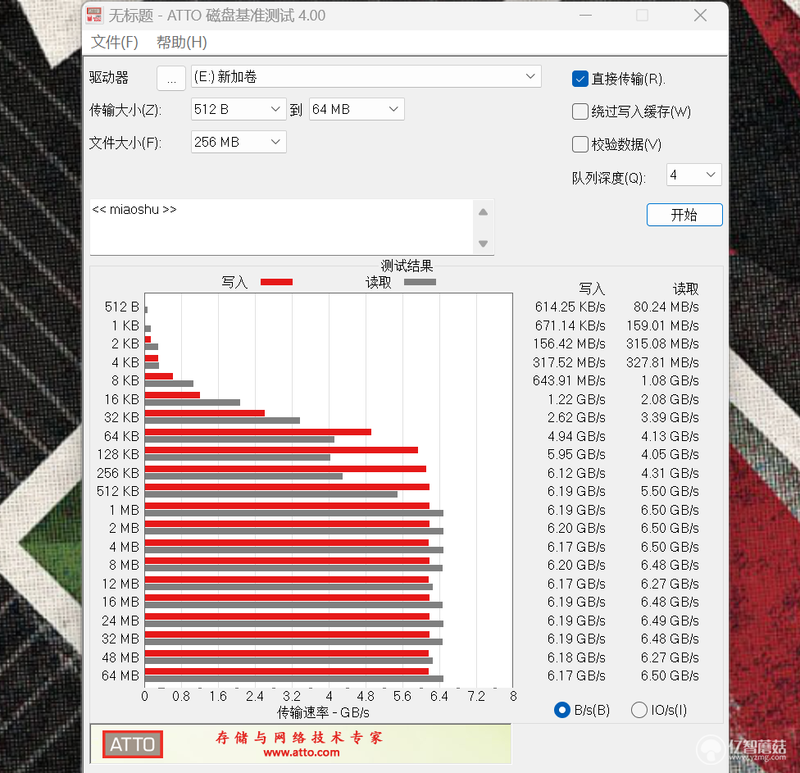Click the 5.50 GB/s read value

[670, 491]
